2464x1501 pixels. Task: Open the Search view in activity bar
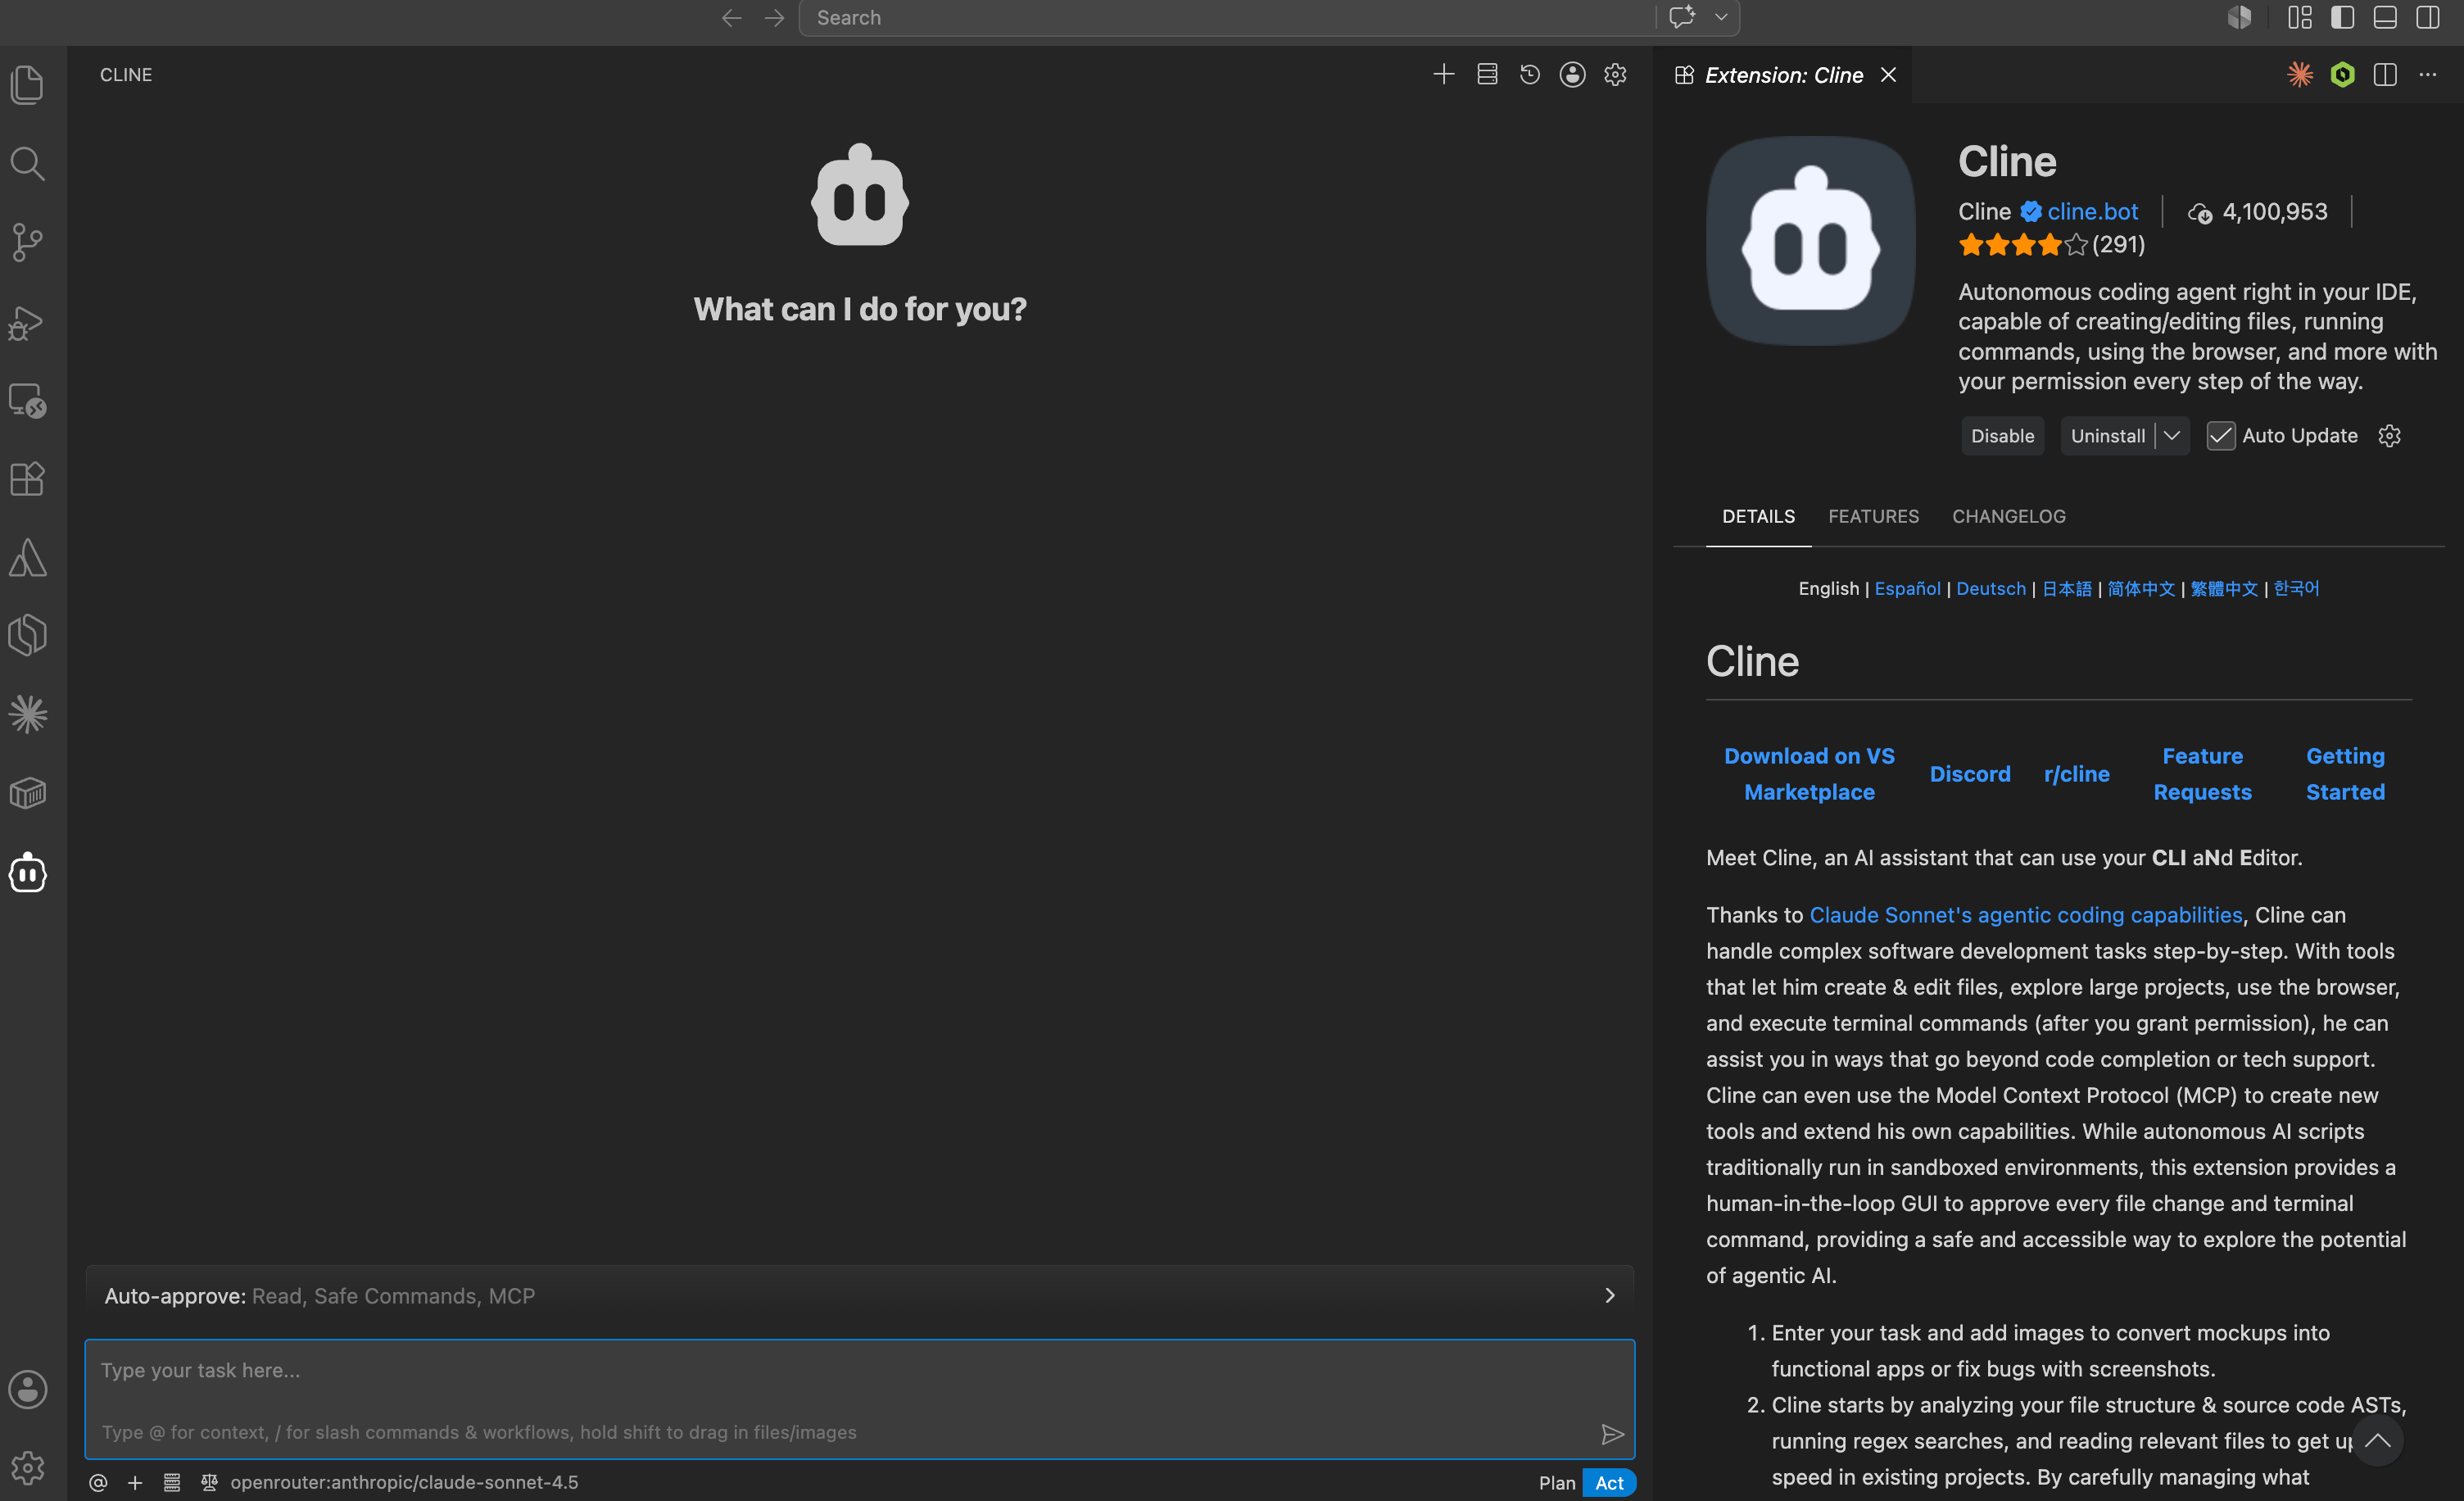(x=28, y=163)
